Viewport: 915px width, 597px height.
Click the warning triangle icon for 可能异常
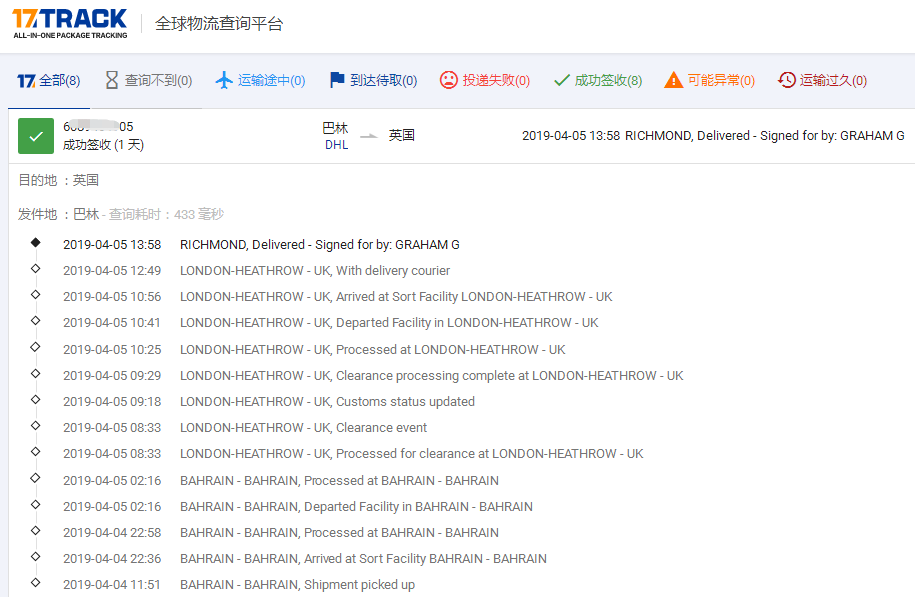tap(674, 79)
